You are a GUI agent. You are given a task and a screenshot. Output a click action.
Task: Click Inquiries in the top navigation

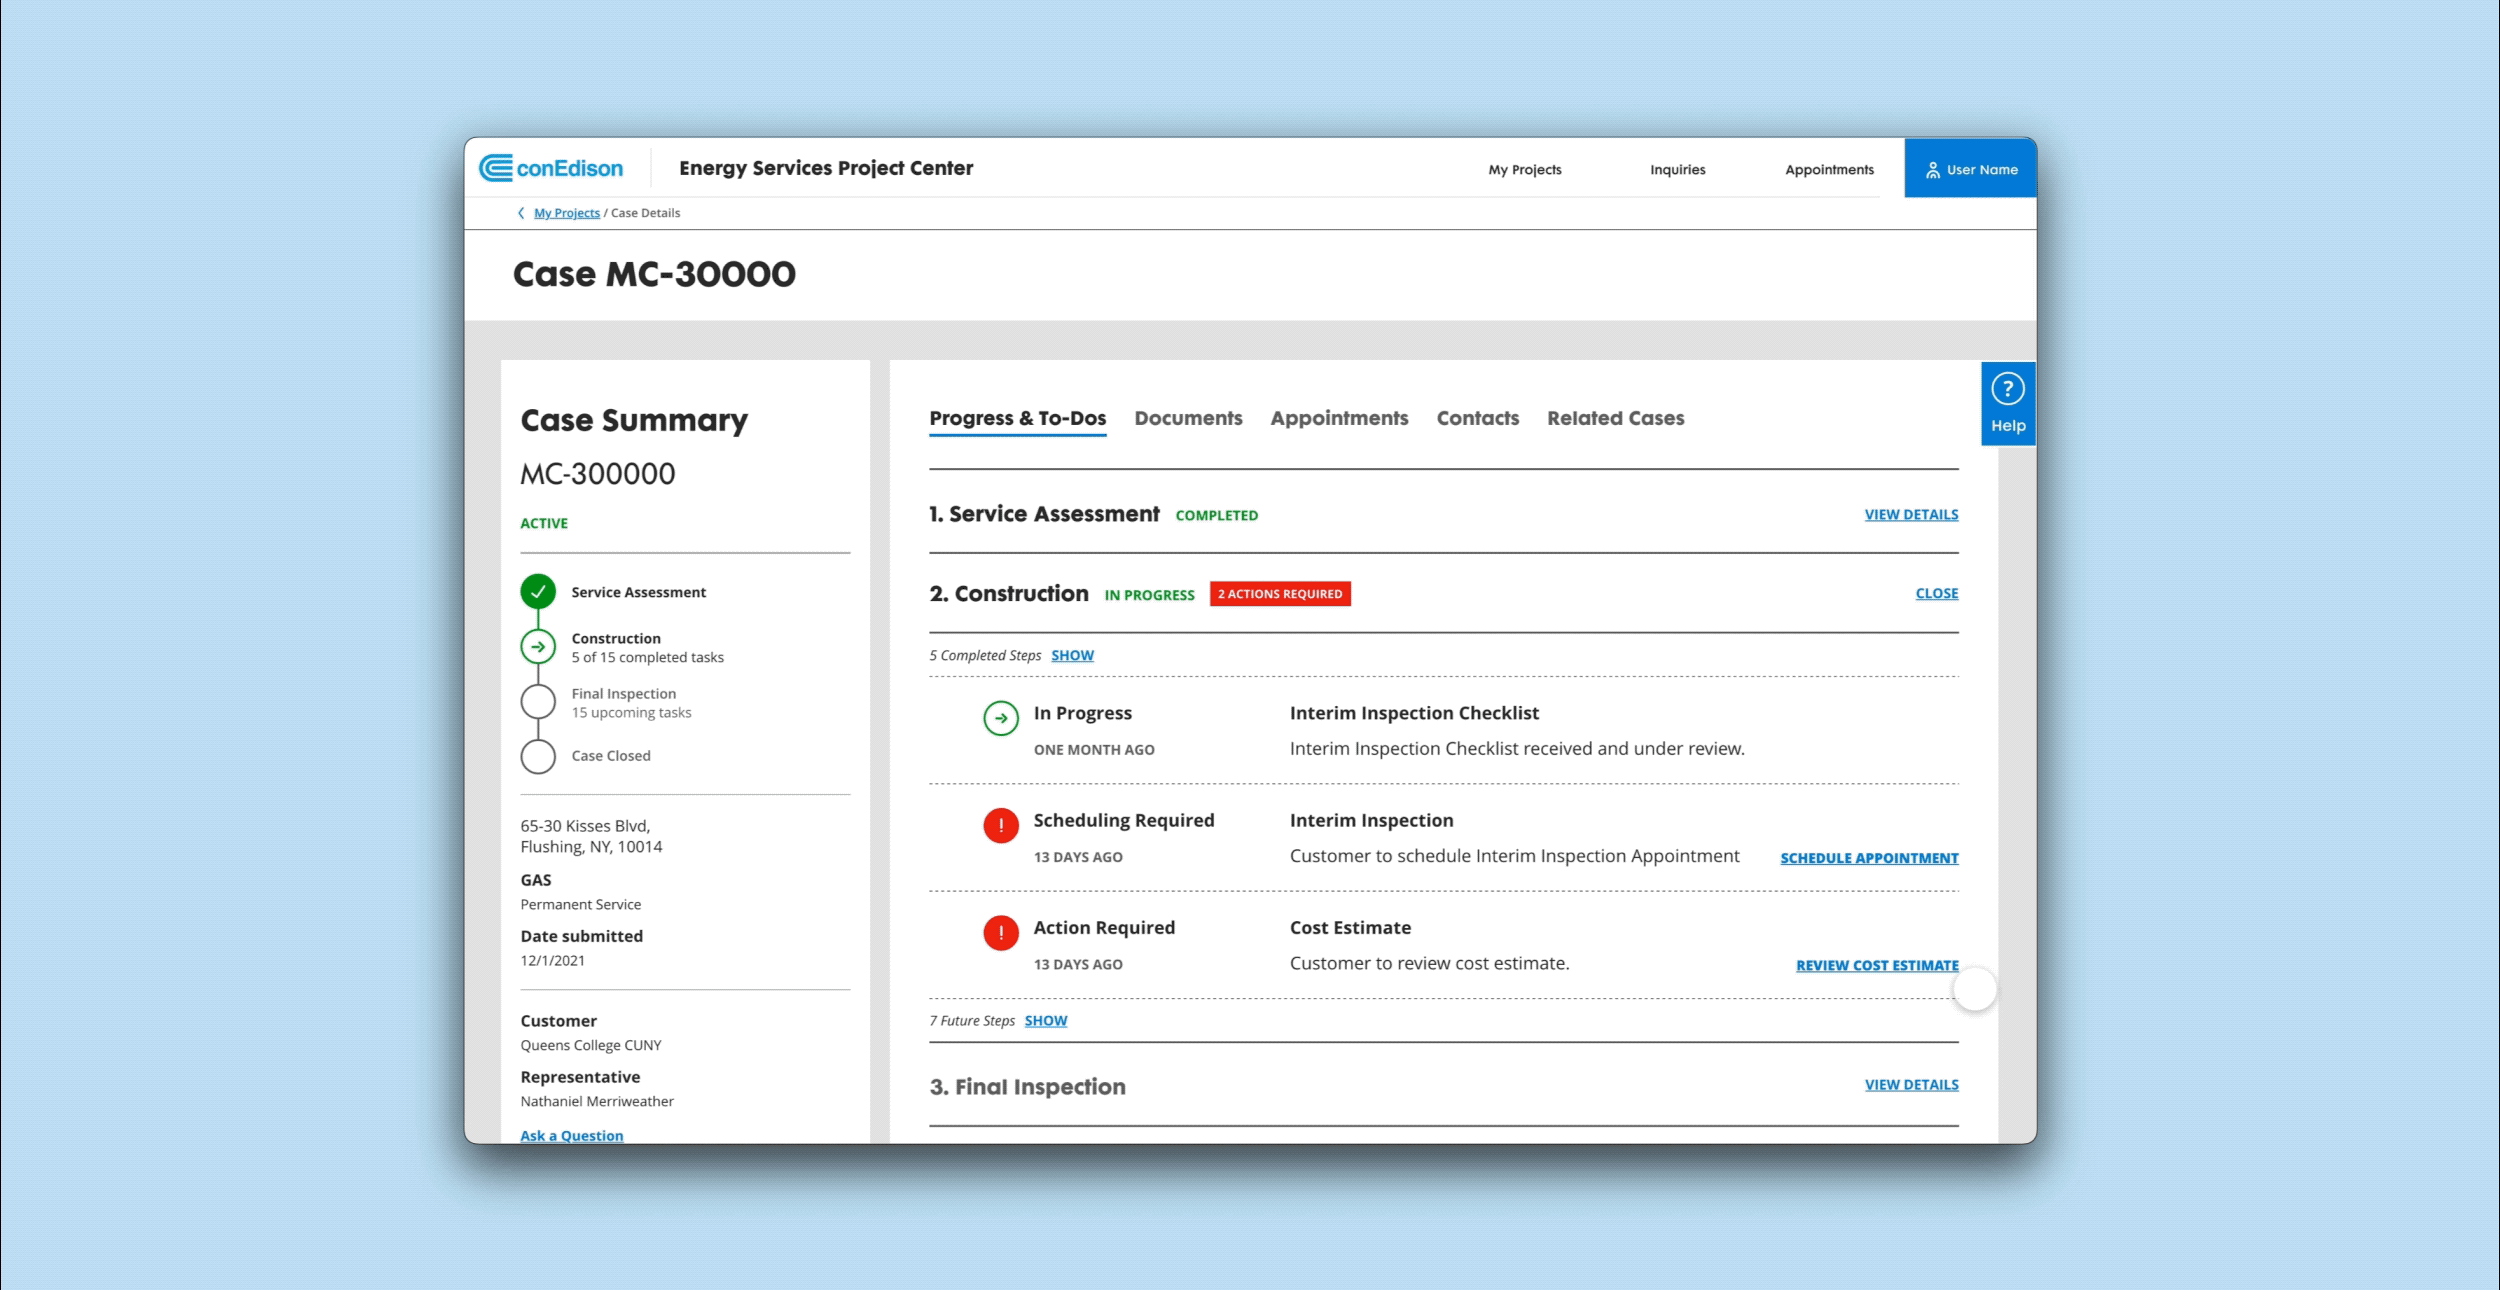click(x=1677, y=170)
